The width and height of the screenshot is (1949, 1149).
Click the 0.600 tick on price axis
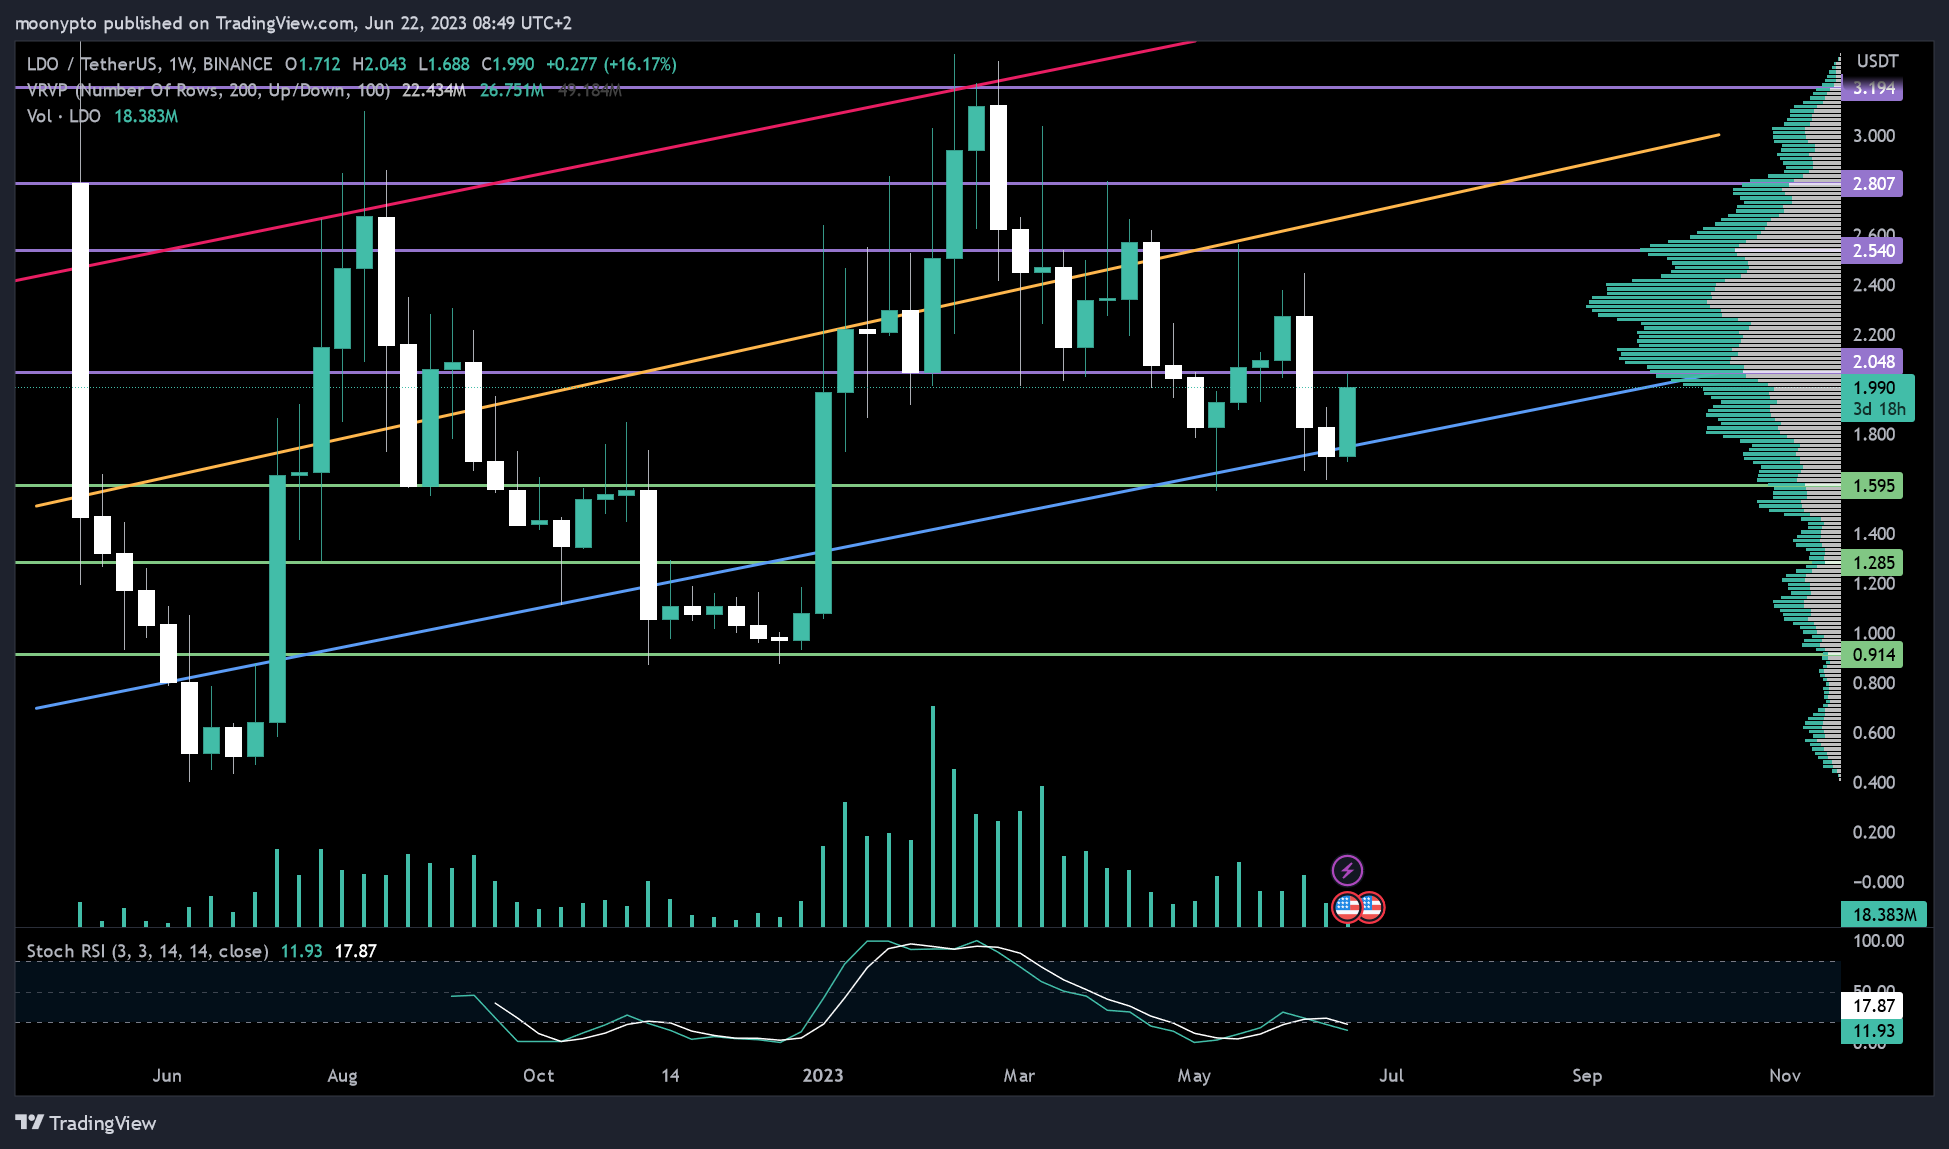coord(1874,733)
